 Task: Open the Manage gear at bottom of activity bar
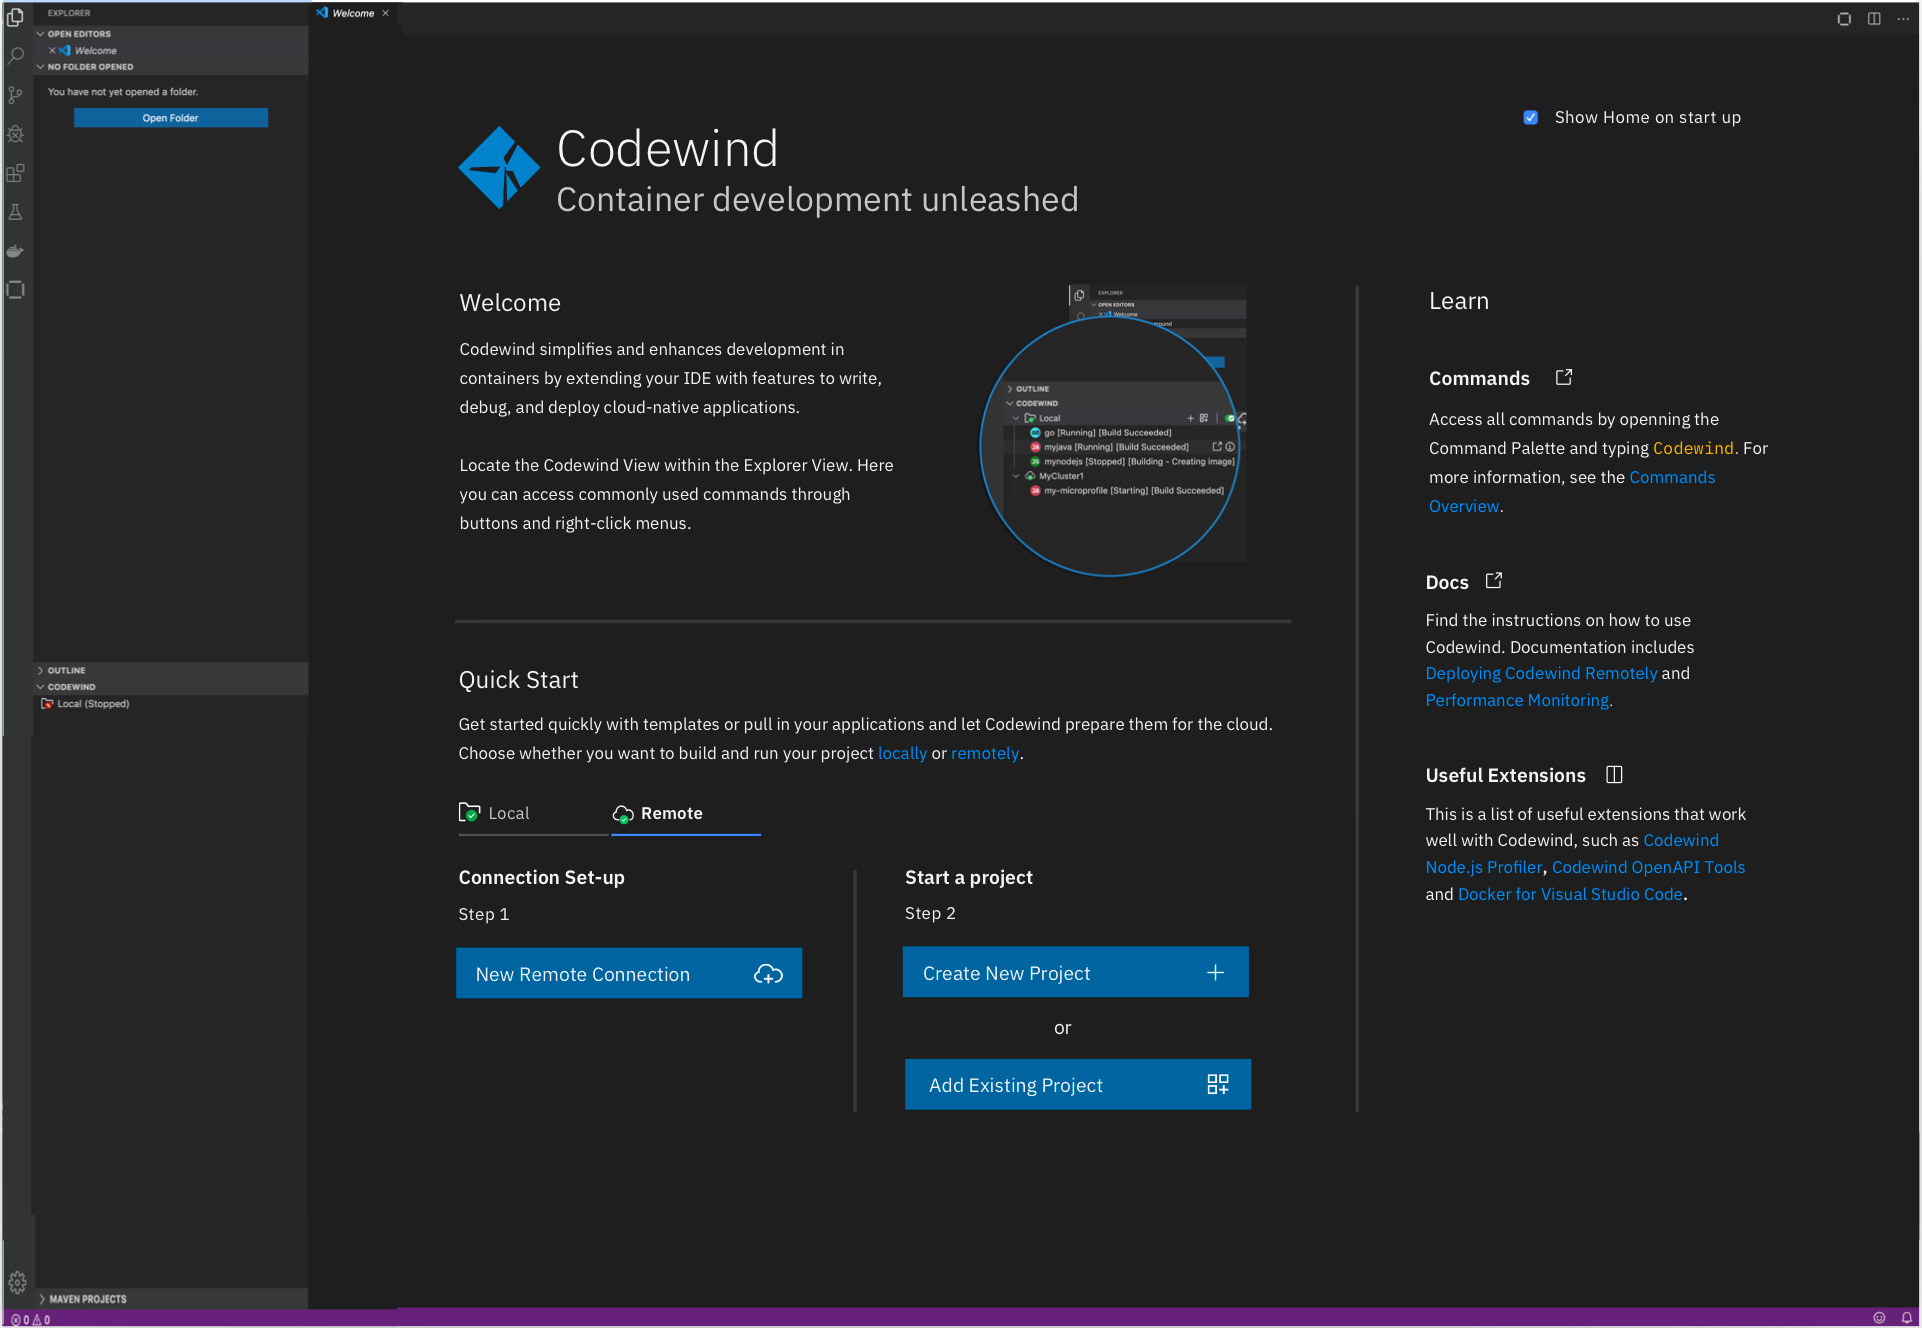coord(15,1282)
